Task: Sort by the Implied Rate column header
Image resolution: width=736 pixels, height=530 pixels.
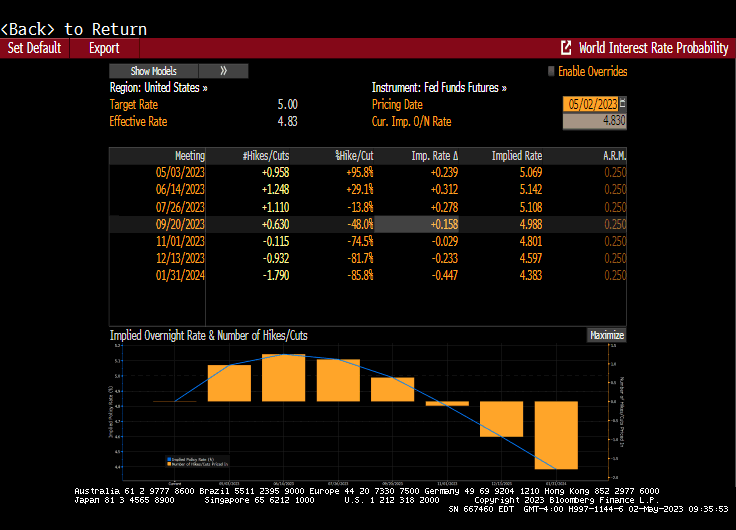Action: [516, 156]
